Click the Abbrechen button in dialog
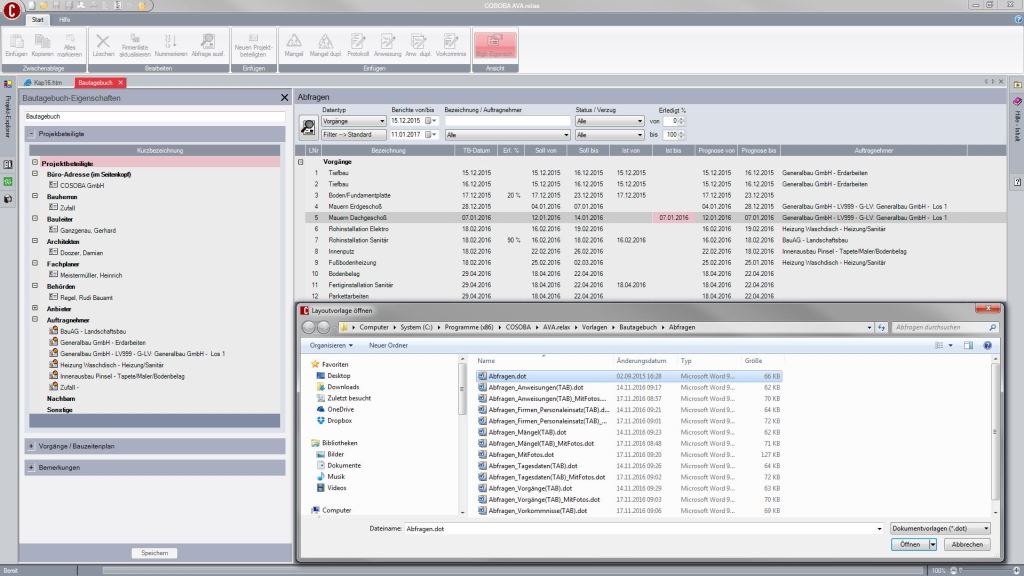 tap(966, 545)
